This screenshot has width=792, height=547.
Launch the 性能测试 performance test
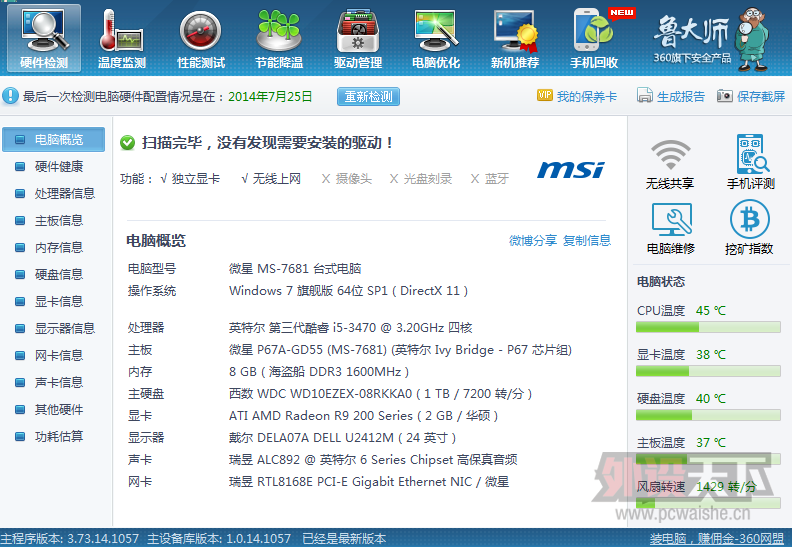click(x=201, y=38)
